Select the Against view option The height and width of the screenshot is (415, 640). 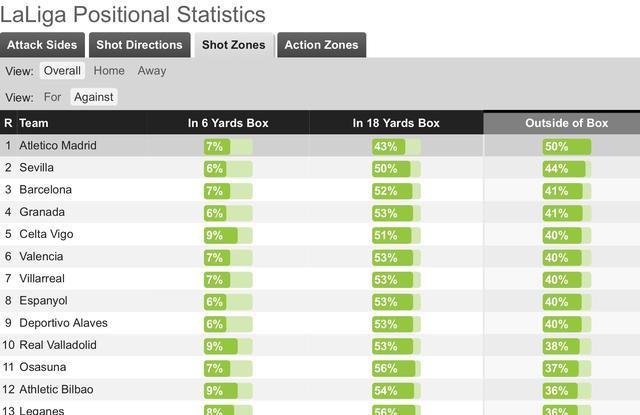coord(94,97)
